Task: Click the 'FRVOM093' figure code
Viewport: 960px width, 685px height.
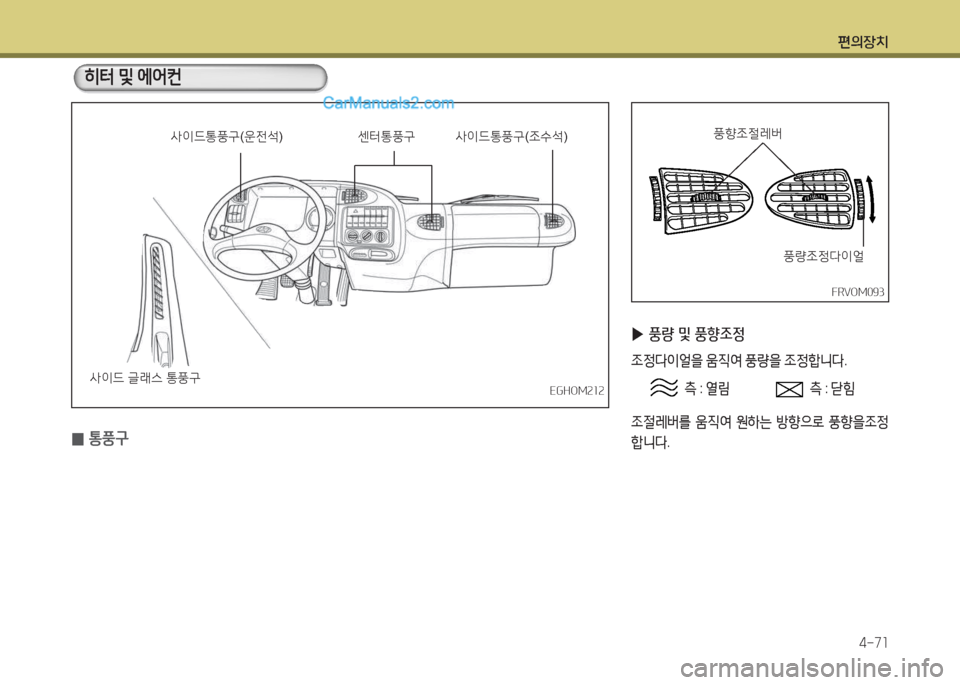Action: pos(858,292)
